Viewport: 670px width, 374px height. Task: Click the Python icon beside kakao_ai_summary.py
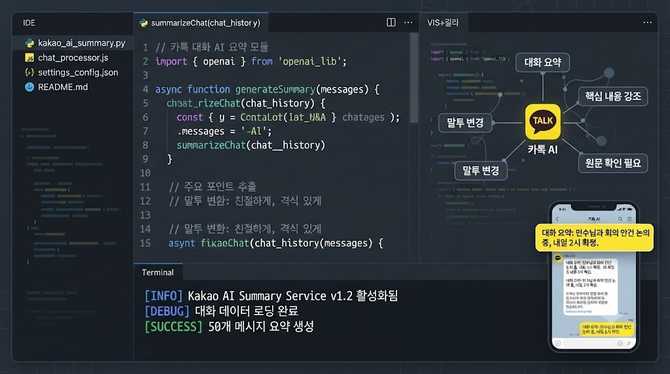pyautogui.click(x=29, y=43)
